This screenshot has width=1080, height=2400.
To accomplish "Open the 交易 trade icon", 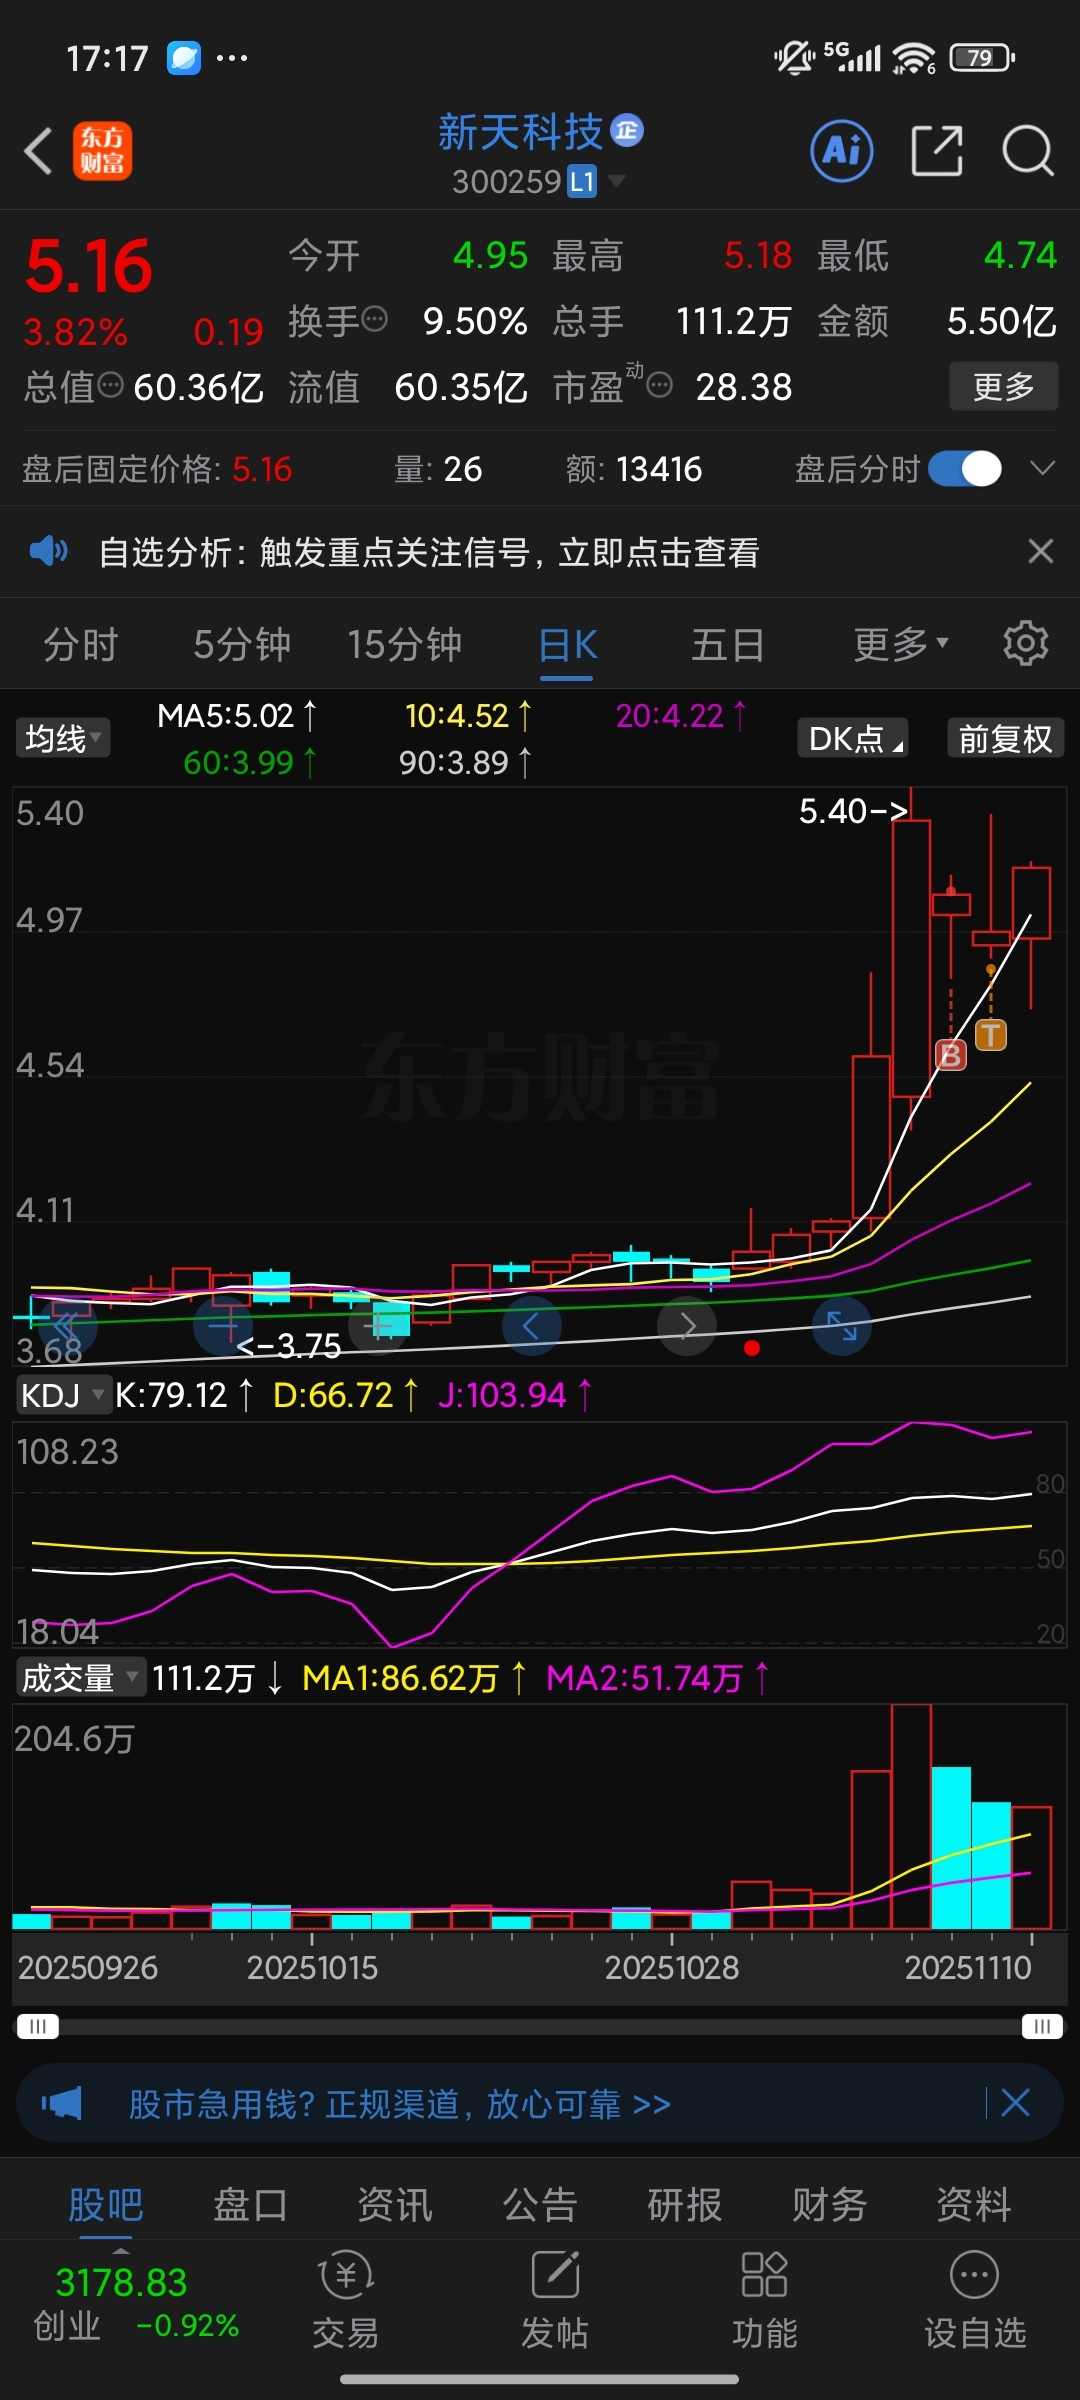I will tap(346, 2300).
